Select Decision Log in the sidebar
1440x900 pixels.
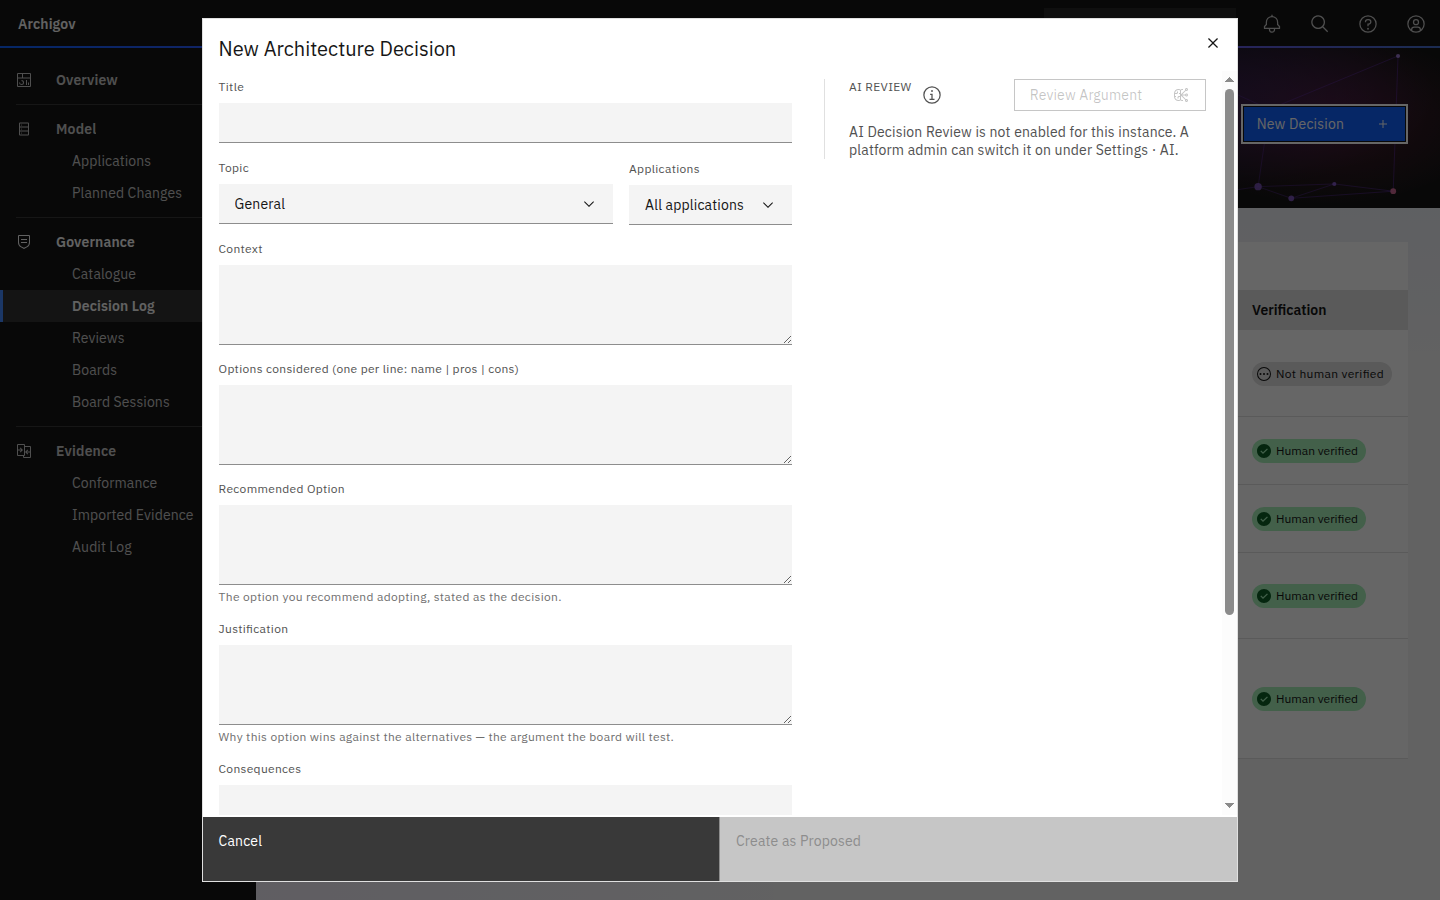coord(113,306)
